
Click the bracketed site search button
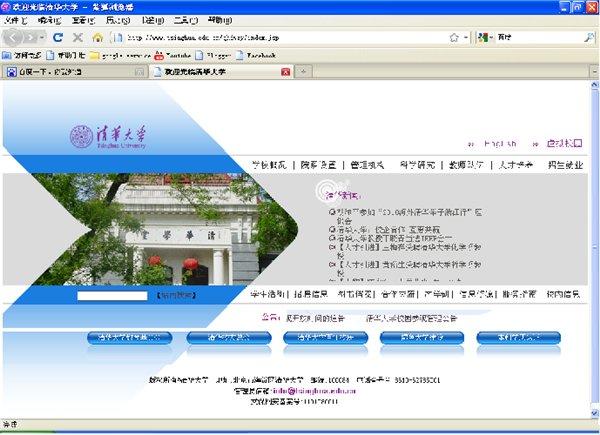[x=176, y=295]
